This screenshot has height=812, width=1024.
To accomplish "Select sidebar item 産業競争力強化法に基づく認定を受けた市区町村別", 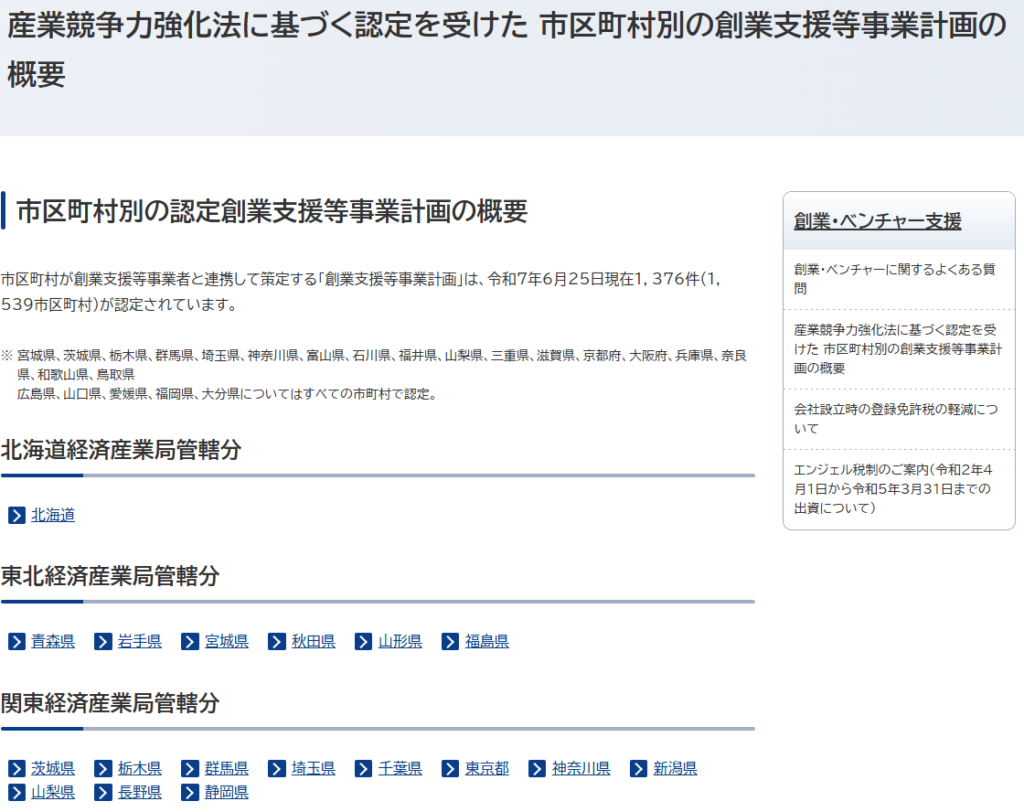I will (899, 349).
